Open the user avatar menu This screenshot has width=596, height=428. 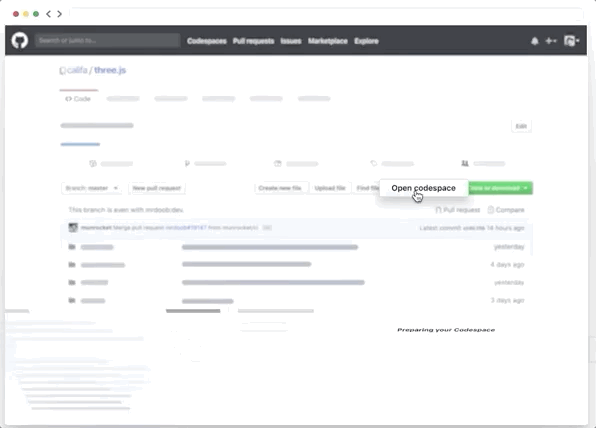(571, 41)
